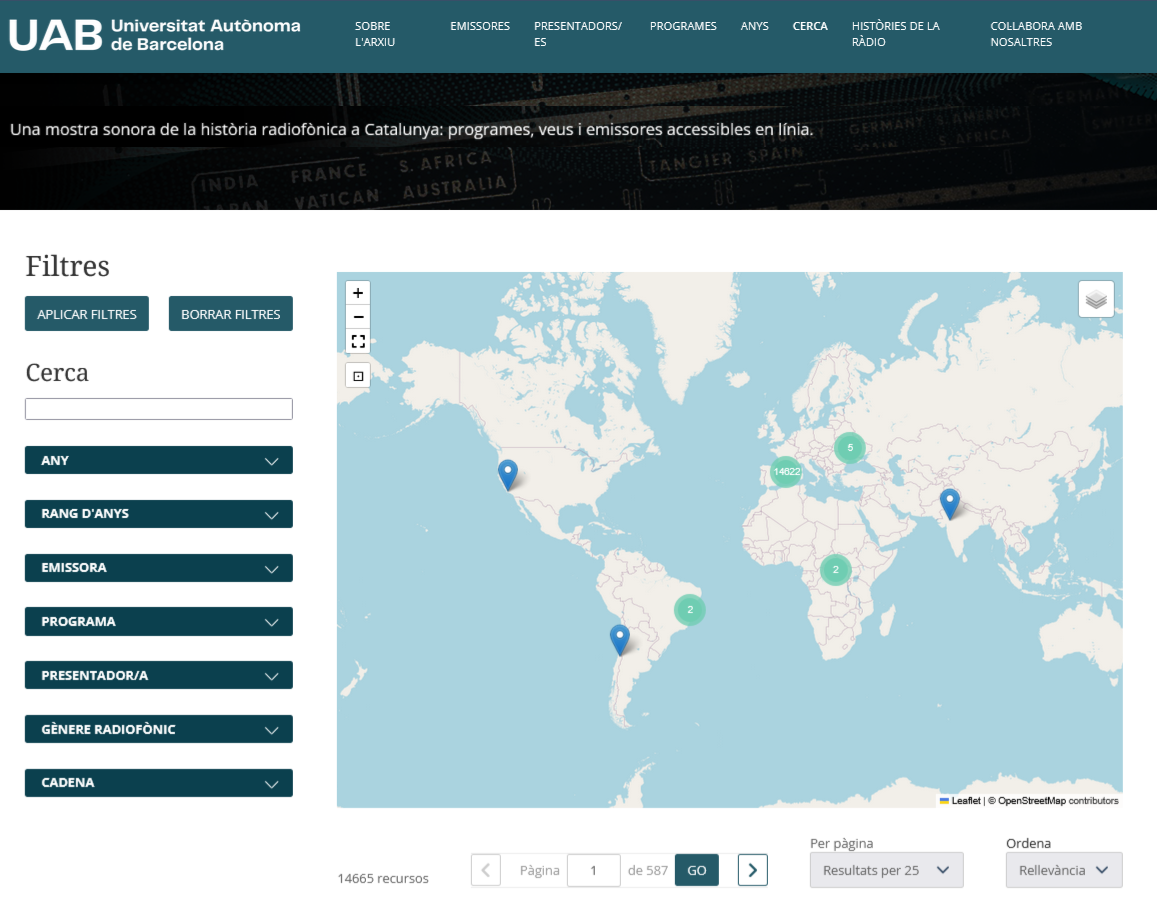The width and height of the screenshot is (1157, 919).
Task: Zoom out on the map
Action: (x=358, y=317)
